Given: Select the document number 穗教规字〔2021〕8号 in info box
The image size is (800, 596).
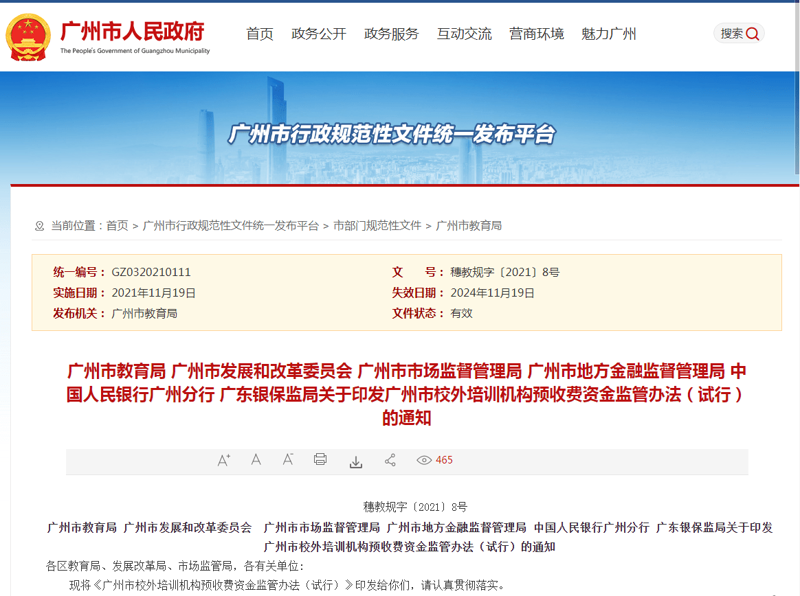Looking at the screenshot, I should click(505, 272).
